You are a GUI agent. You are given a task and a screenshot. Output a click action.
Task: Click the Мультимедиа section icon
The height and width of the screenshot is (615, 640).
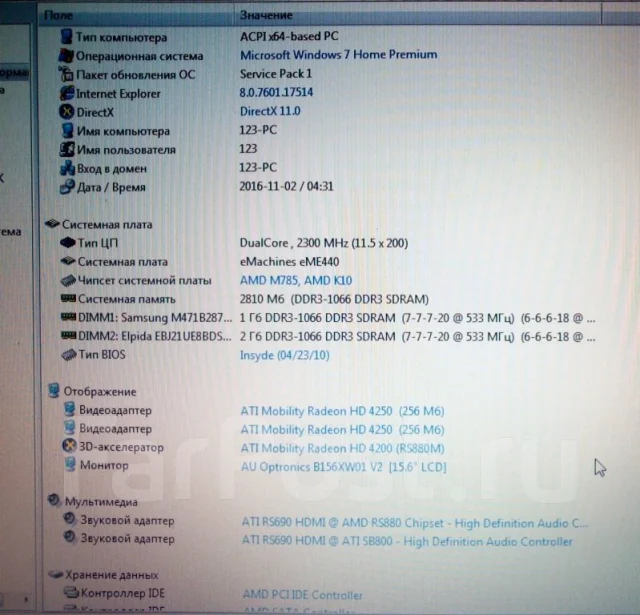[54, 500]
